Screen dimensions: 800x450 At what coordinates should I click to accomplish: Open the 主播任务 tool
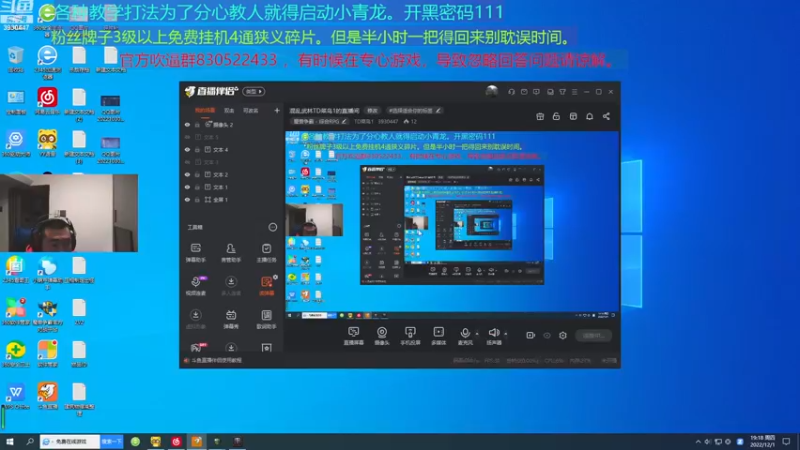[x=266, y=253]
